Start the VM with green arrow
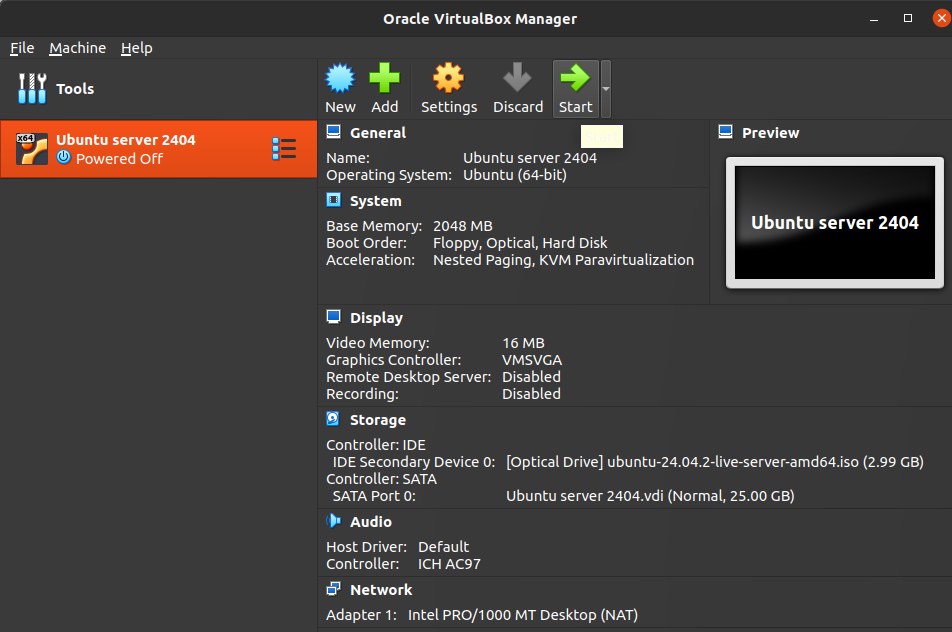Image resolution: width=952 pixels, height=632 pixels. (x=575, y=79)
